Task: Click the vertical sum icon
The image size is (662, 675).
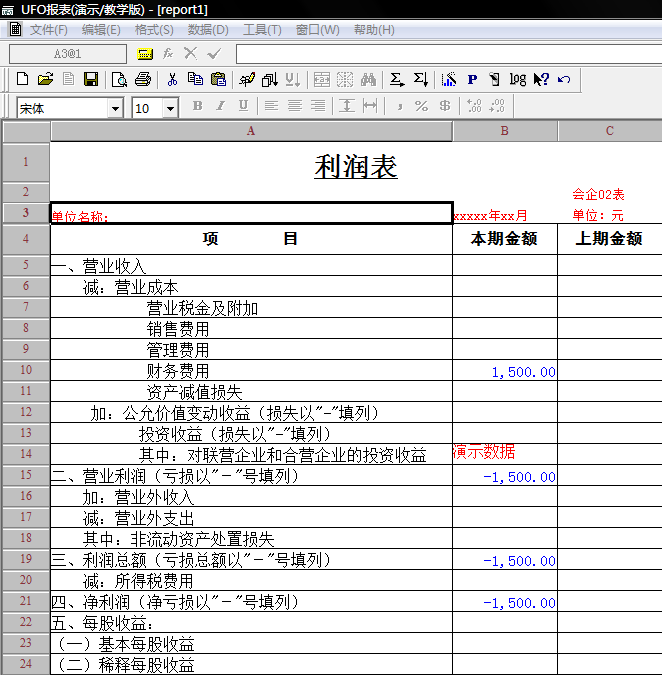Action: (421, 79)
